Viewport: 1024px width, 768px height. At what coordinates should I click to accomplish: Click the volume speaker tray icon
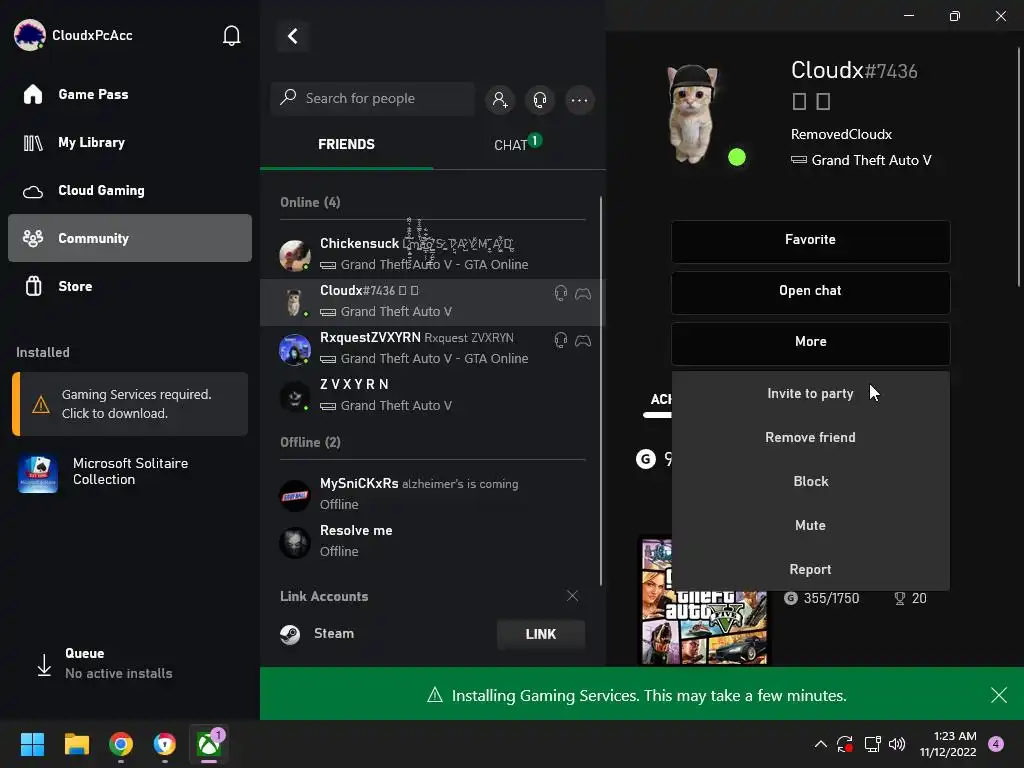click(x=897, y=744)
